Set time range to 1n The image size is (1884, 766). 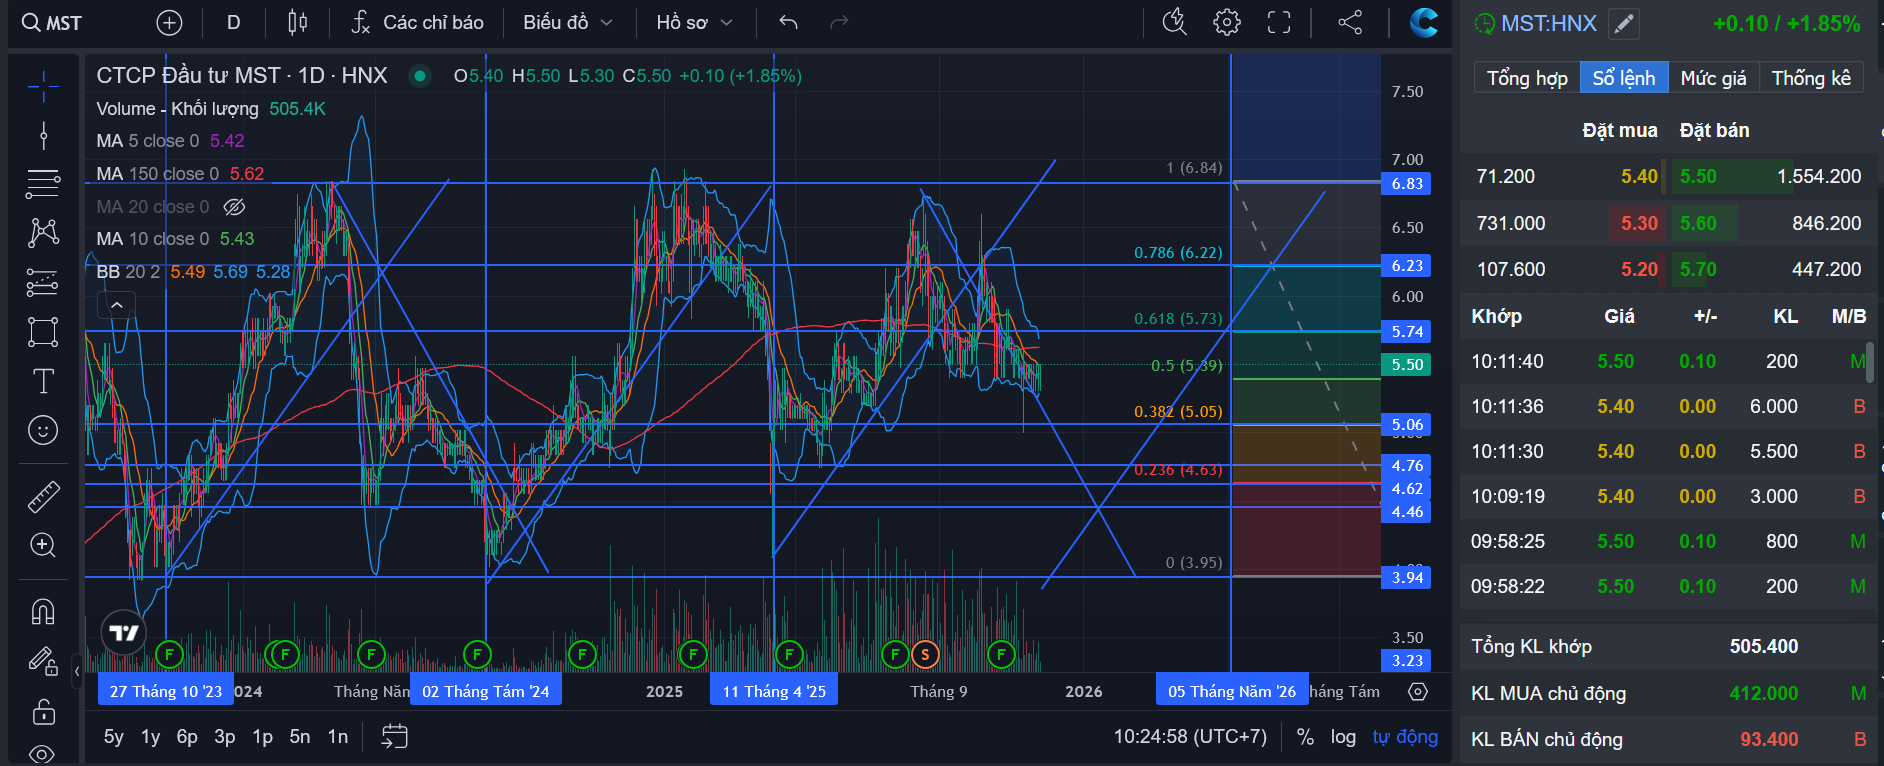tap(338, 737)
